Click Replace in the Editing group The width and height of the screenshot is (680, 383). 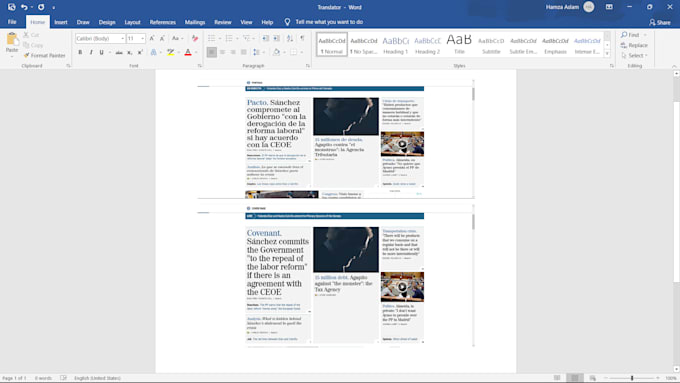[634, 45]
